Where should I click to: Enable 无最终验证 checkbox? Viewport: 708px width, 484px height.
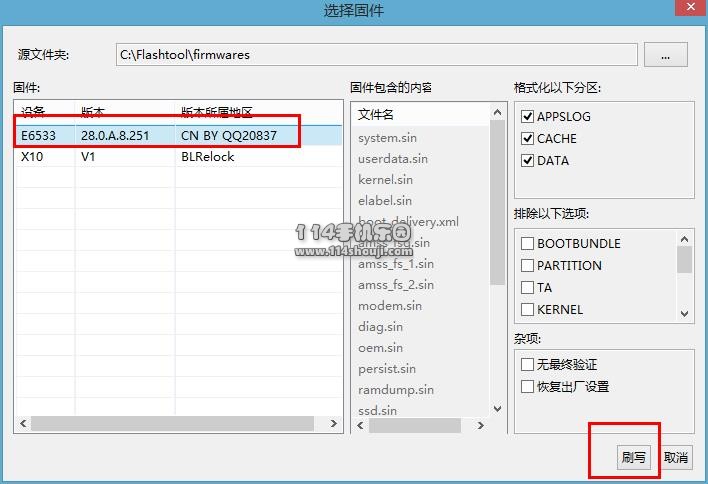[x=528, y=365]
